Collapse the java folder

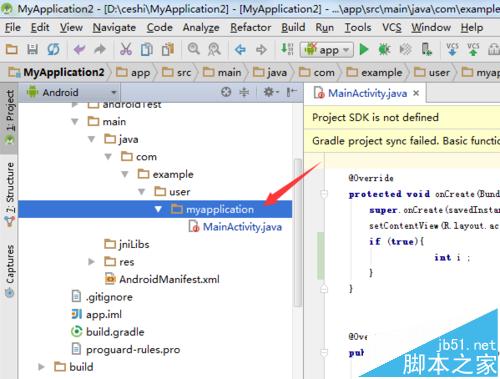(x=91, y=139)
